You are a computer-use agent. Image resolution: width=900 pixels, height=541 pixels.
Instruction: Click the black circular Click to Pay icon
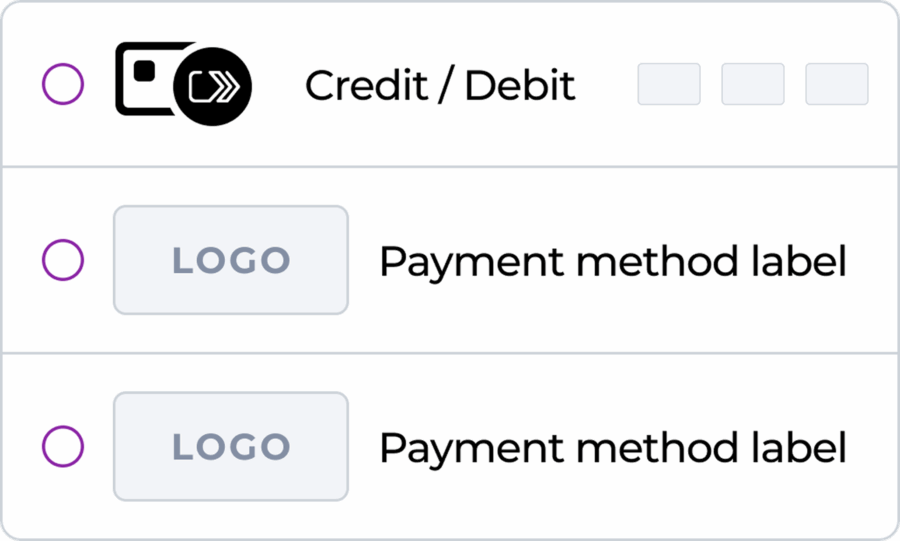click(x=212, y=87)
